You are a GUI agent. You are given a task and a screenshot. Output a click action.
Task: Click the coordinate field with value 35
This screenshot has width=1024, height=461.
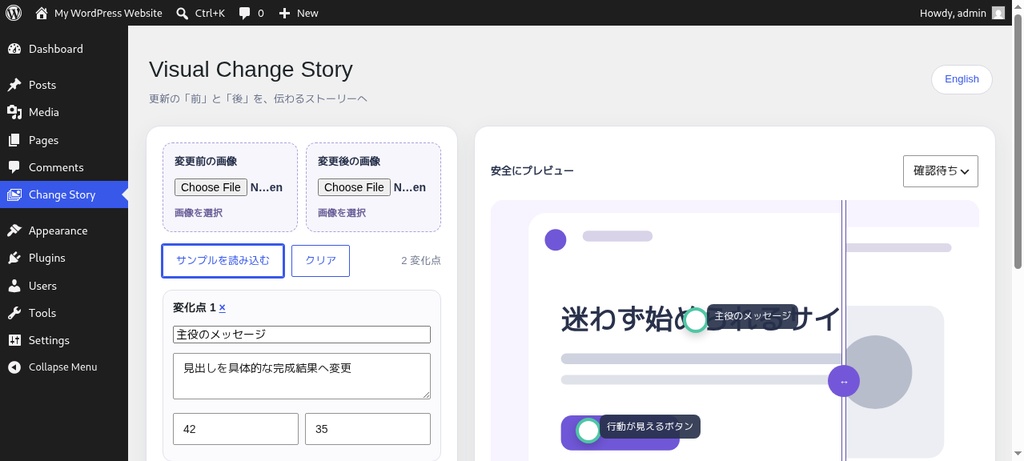tap(368, 429)
